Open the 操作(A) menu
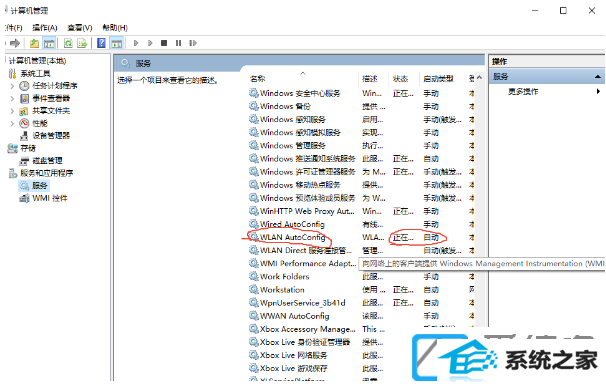This screenshot has height=387, width=606. [x=45, y=27]
